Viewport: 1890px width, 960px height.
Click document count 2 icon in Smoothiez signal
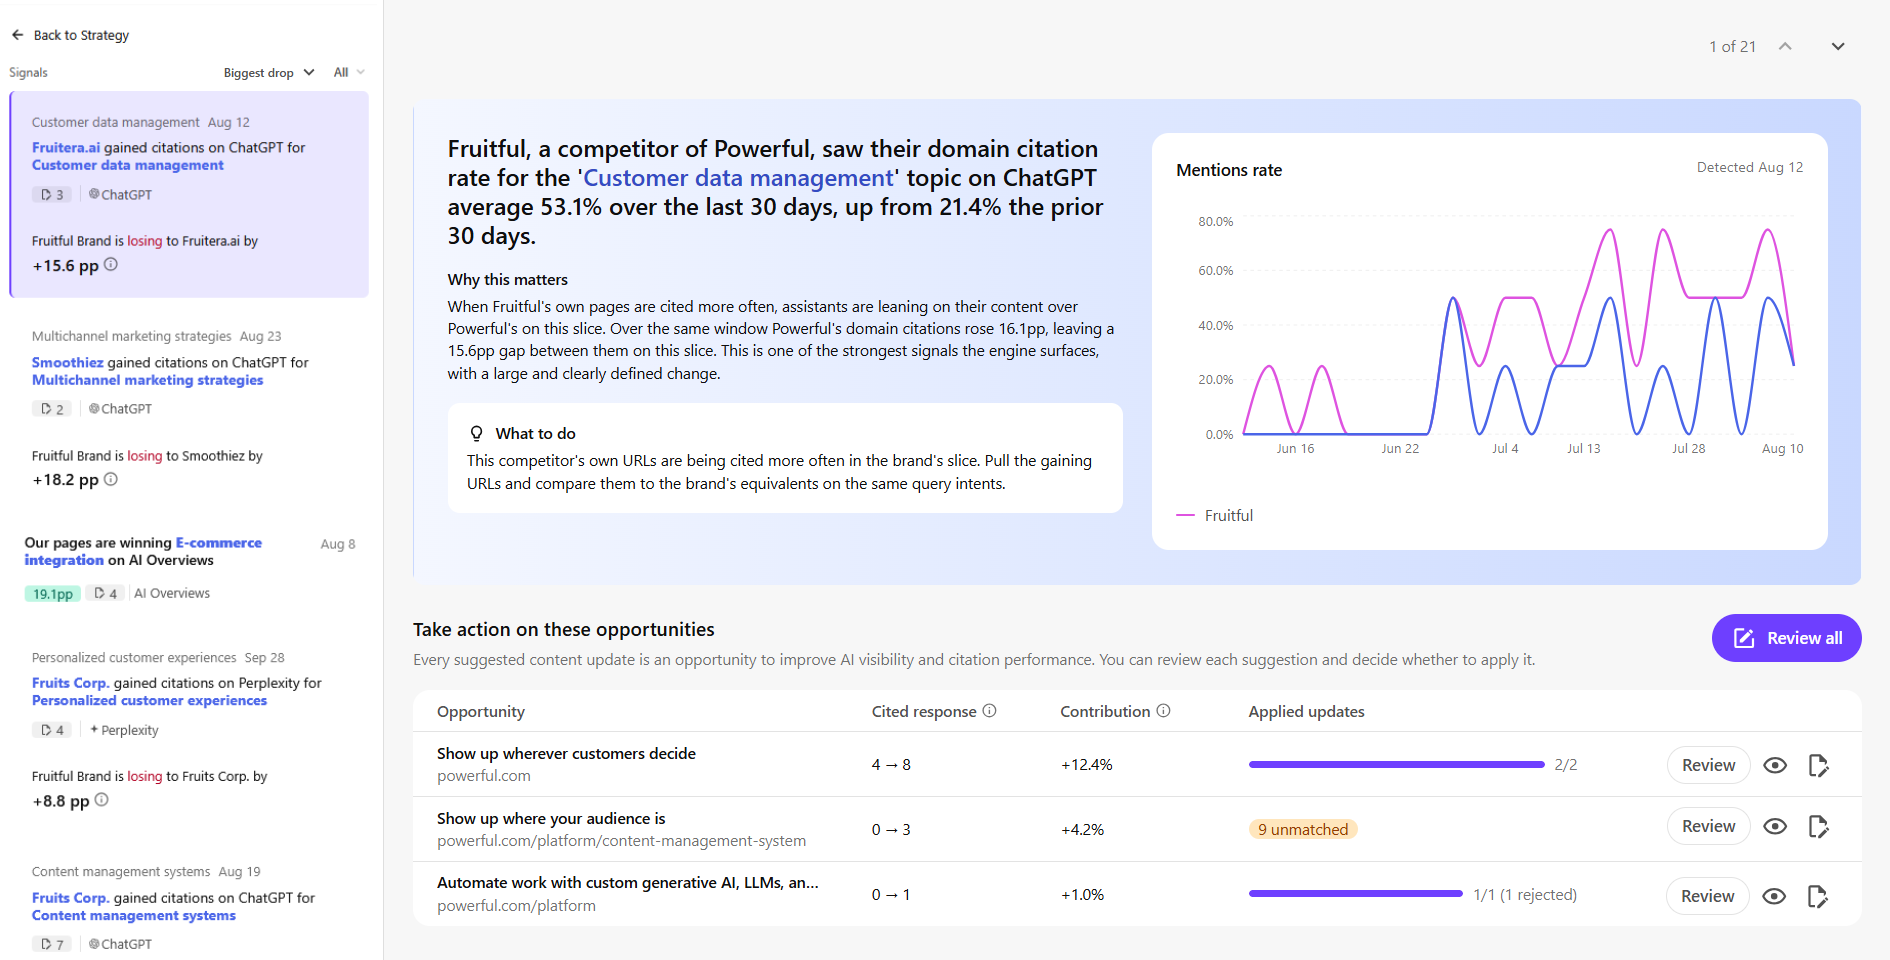pyautogui.click(x=52, y=408)
